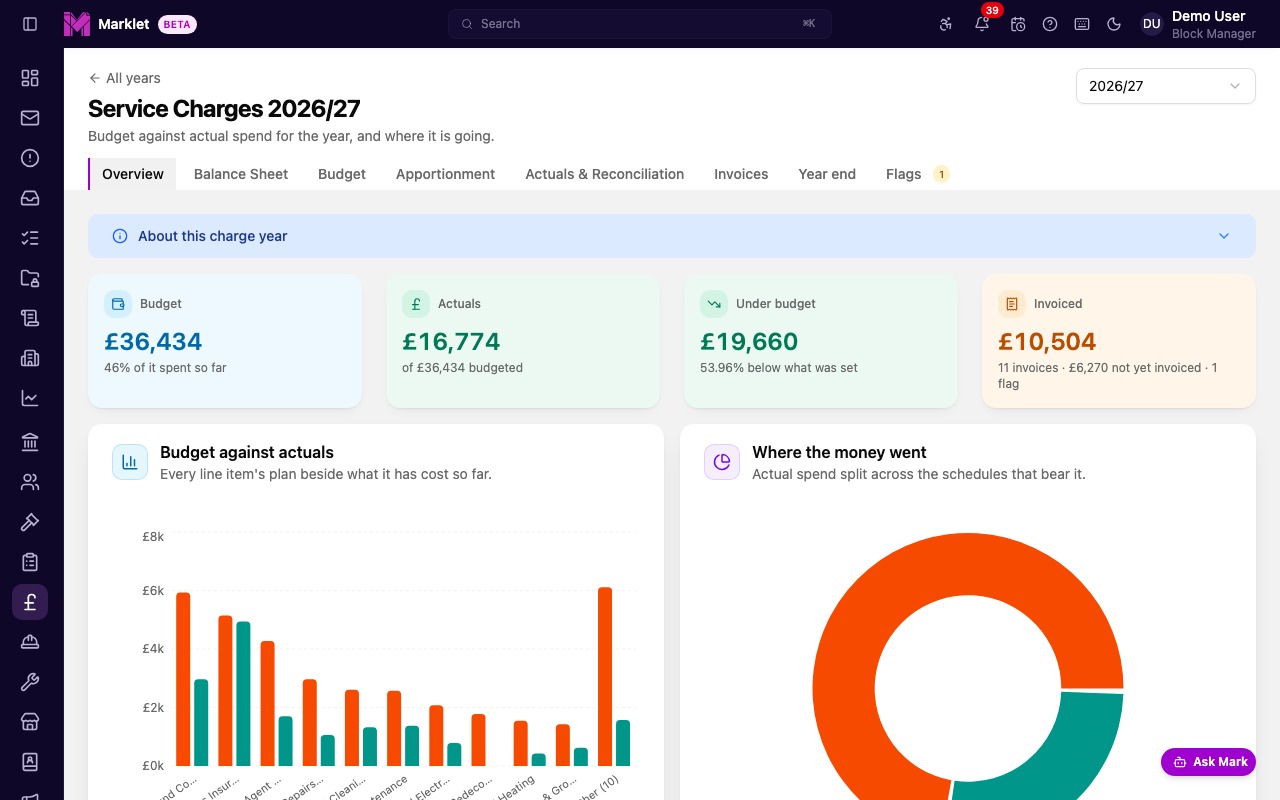Click the £19,660 under budget value
The height and width of the screenshot is (800, 1280).
coord(749,341)
